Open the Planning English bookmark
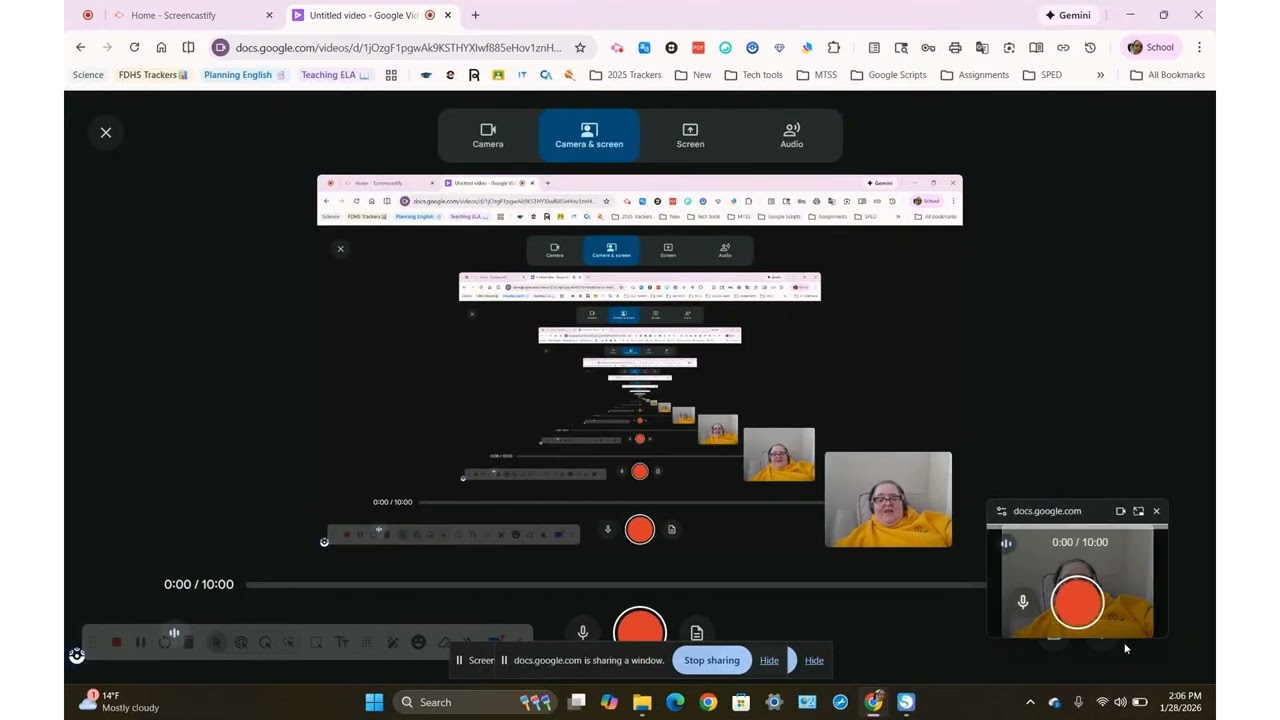 244,75
